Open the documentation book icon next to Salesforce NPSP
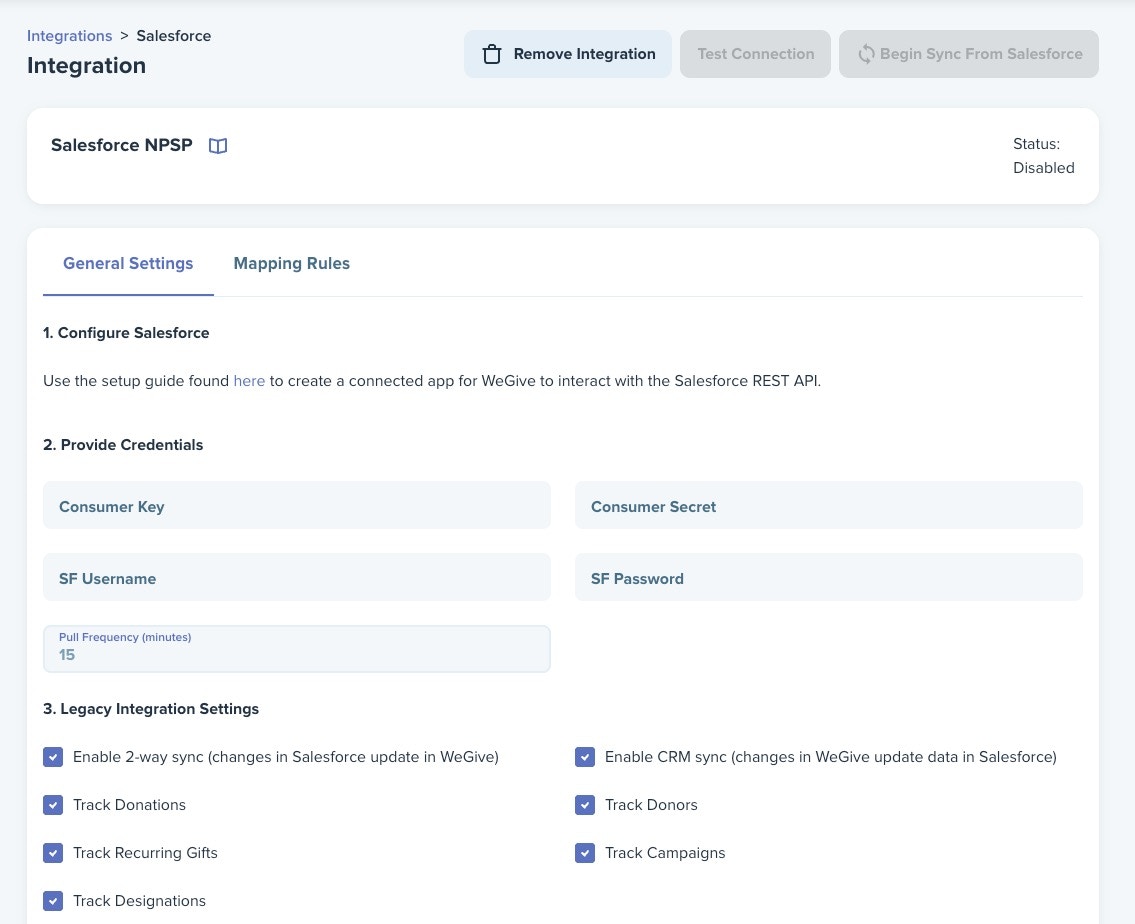Viewport: 1135px width, 924px height. (218, 146)
